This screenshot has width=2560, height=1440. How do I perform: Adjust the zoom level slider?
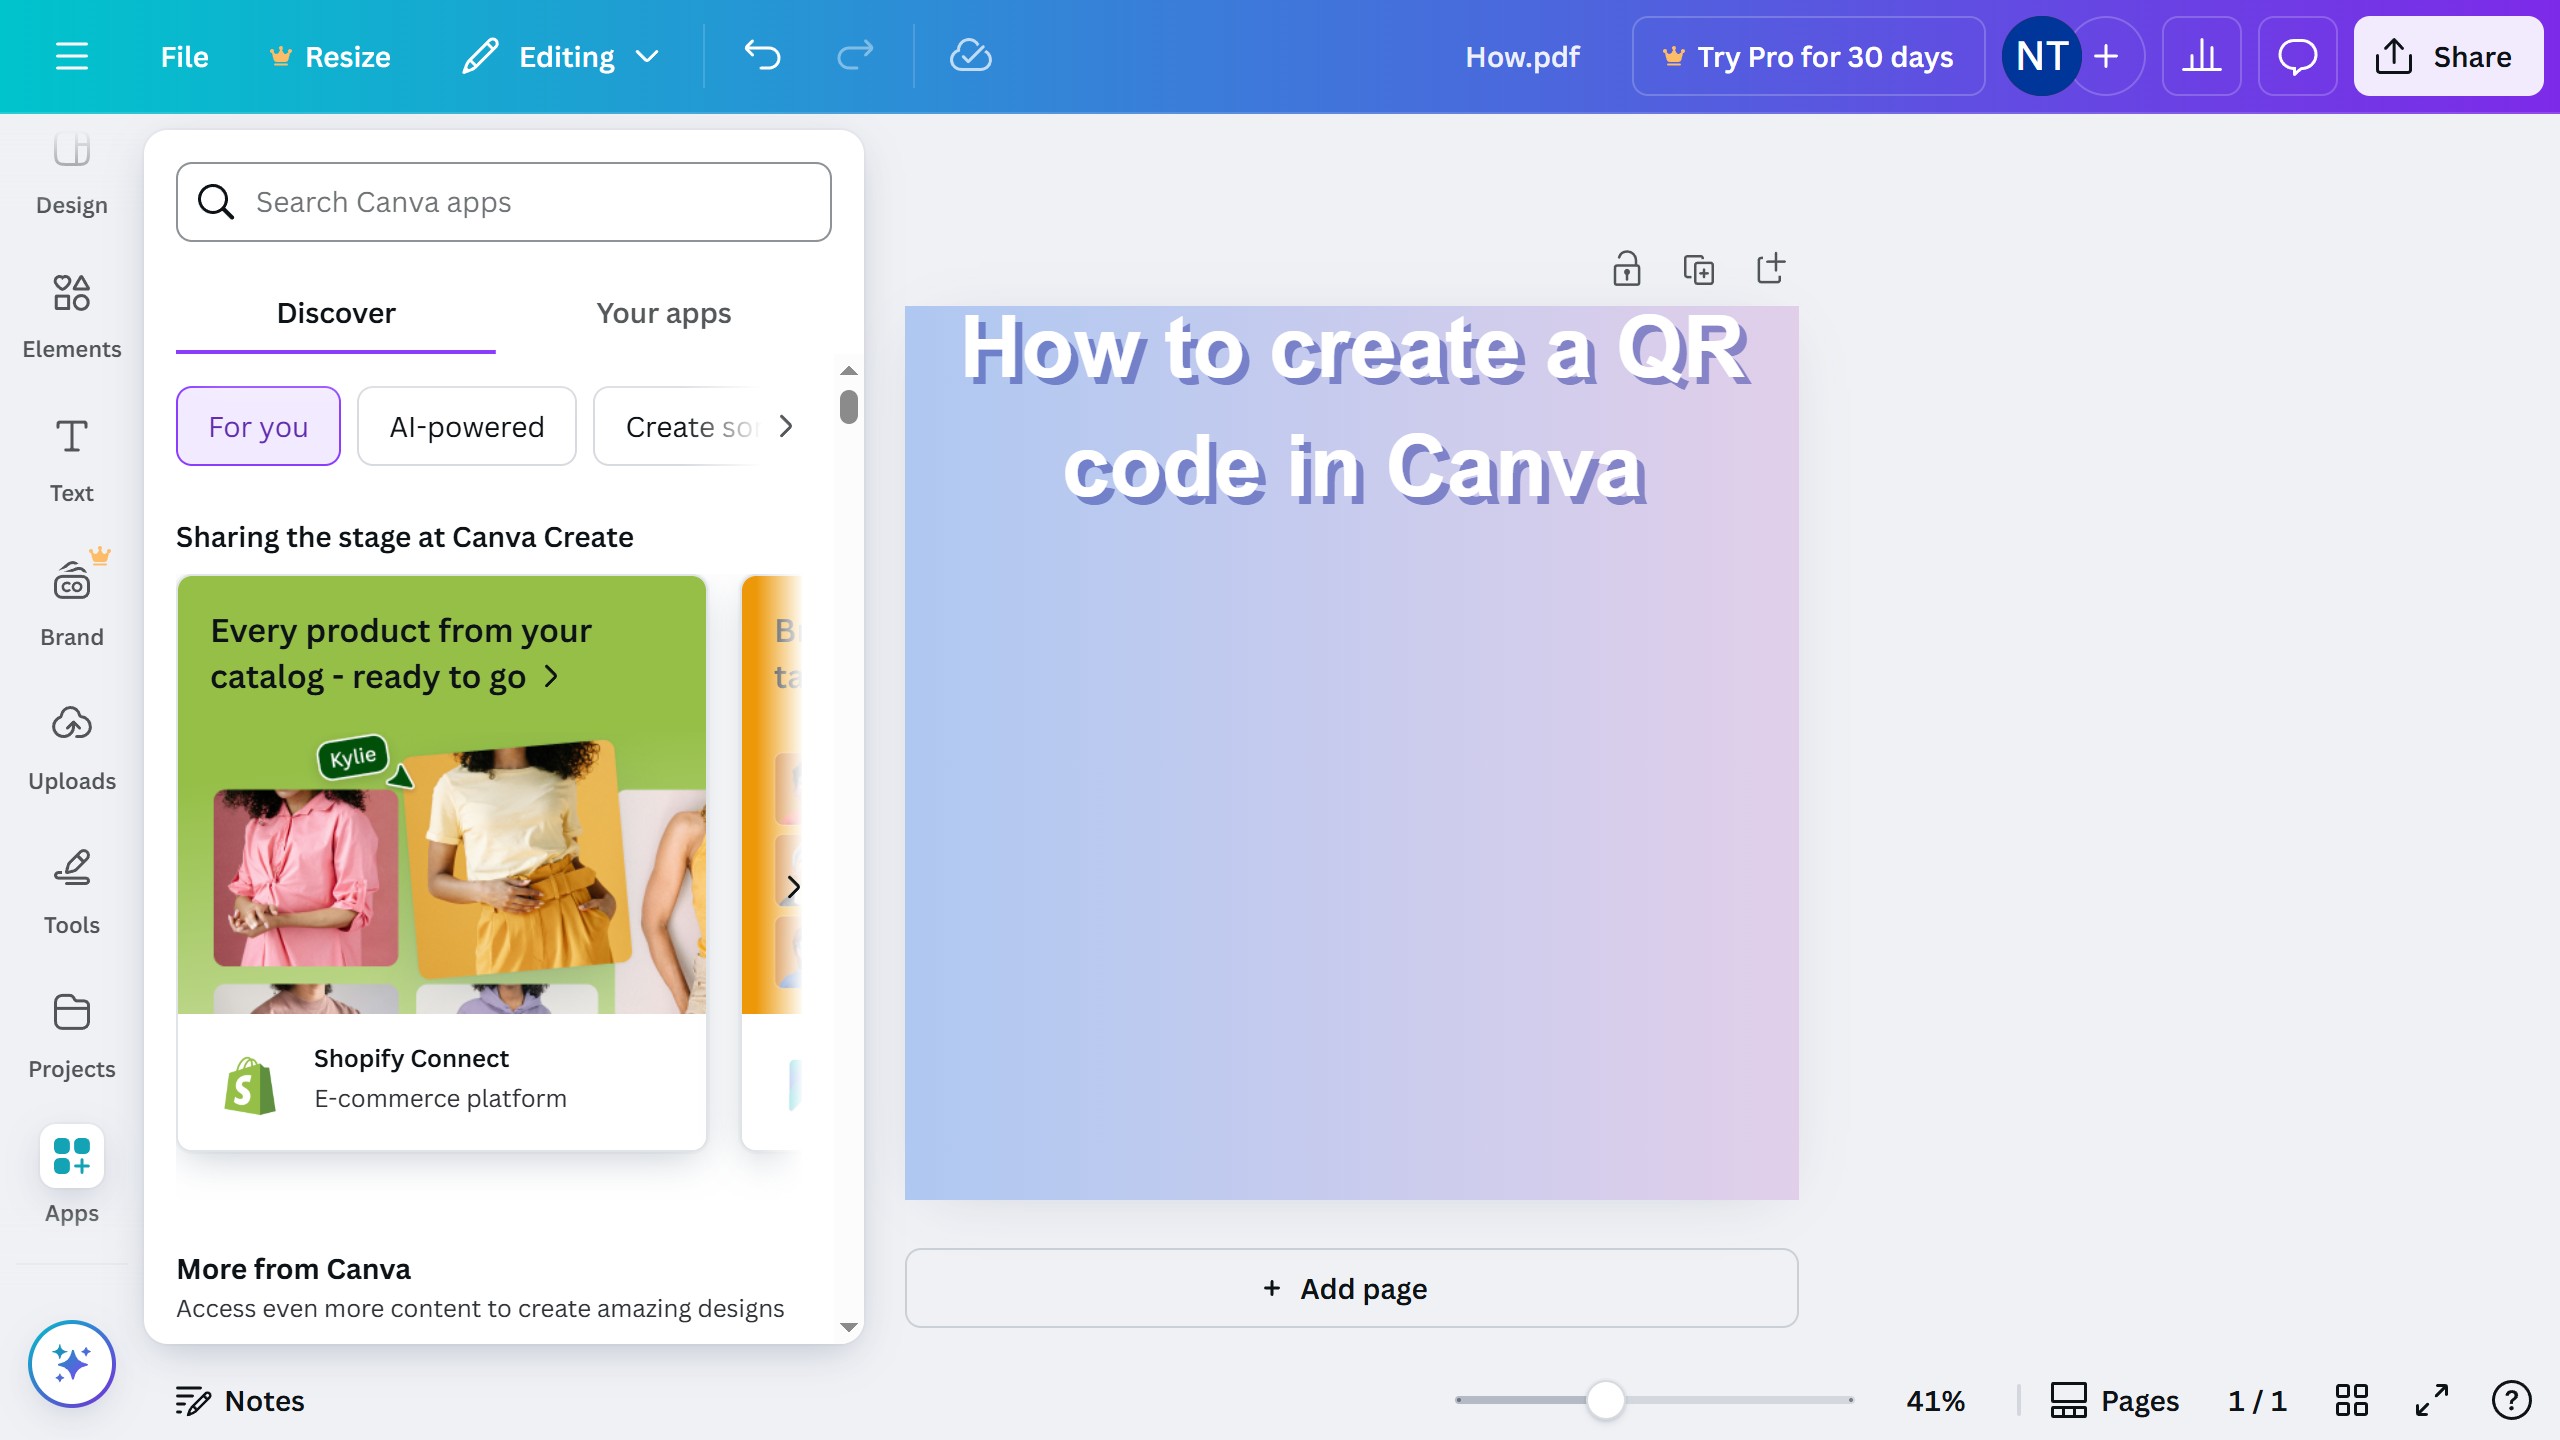[x=1605, y=1400]
